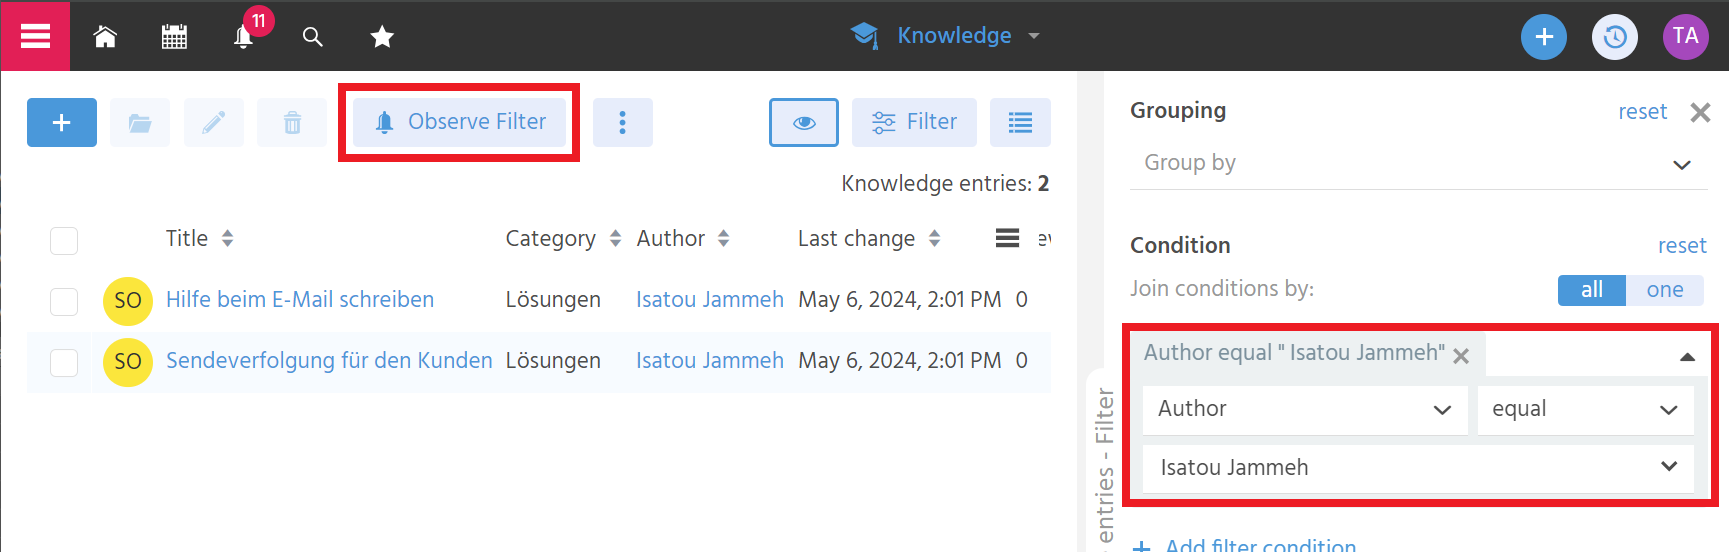Open the Knowledge module menu
Viewport: 1729px width, 552px height.
pyautogui.click(x=953, y=36)
